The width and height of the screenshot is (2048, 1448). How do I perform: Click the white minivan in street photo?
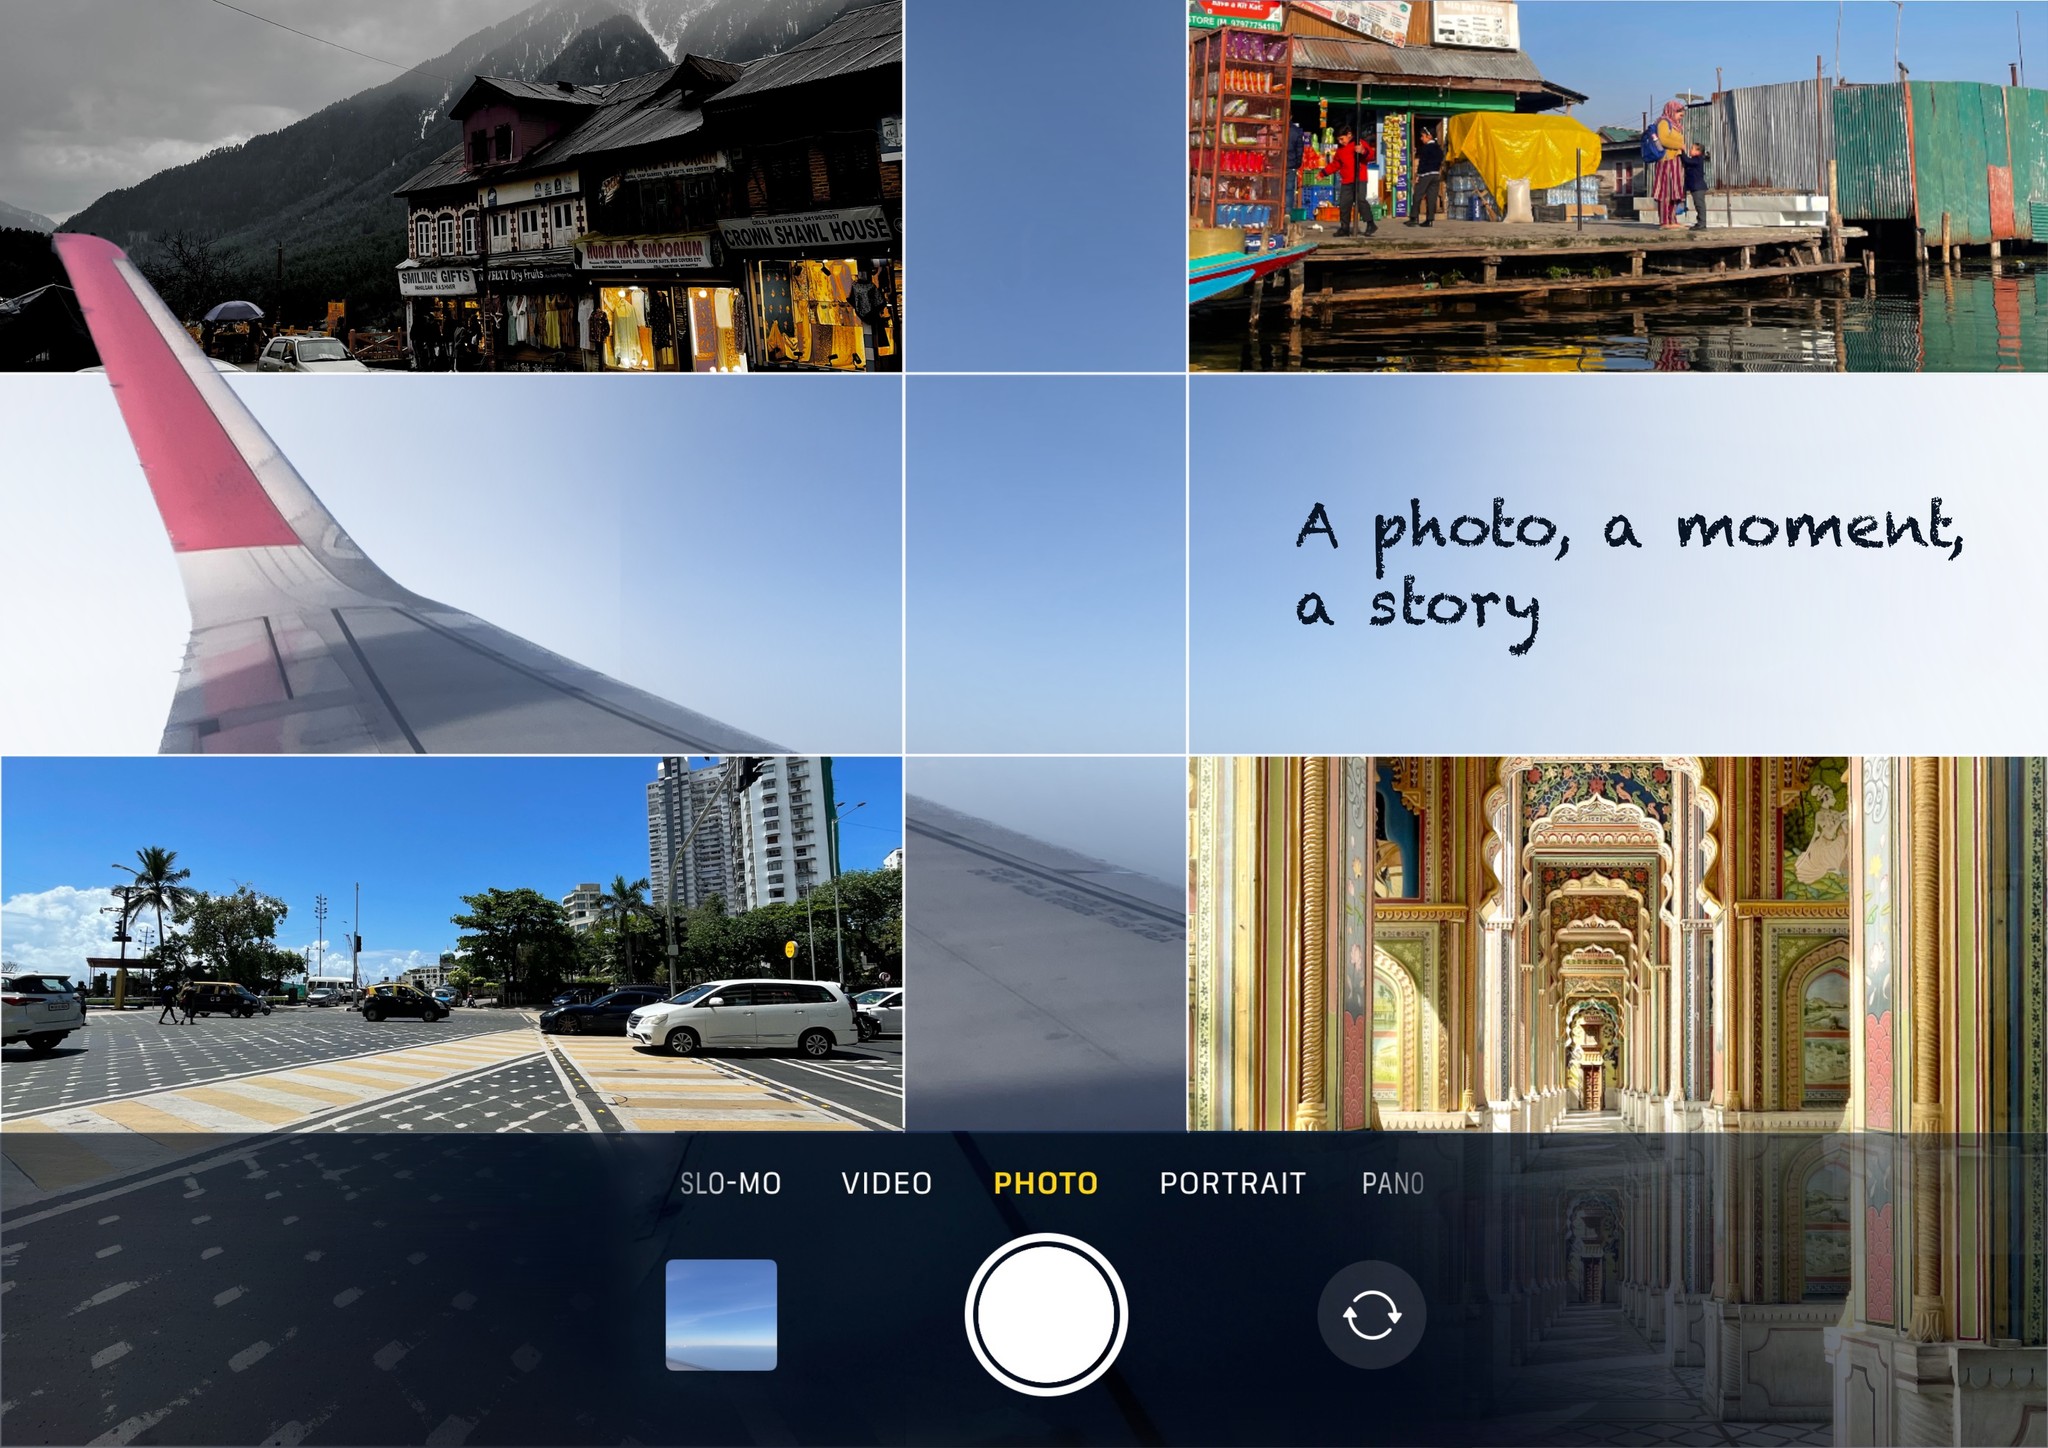coord(742,1017)
